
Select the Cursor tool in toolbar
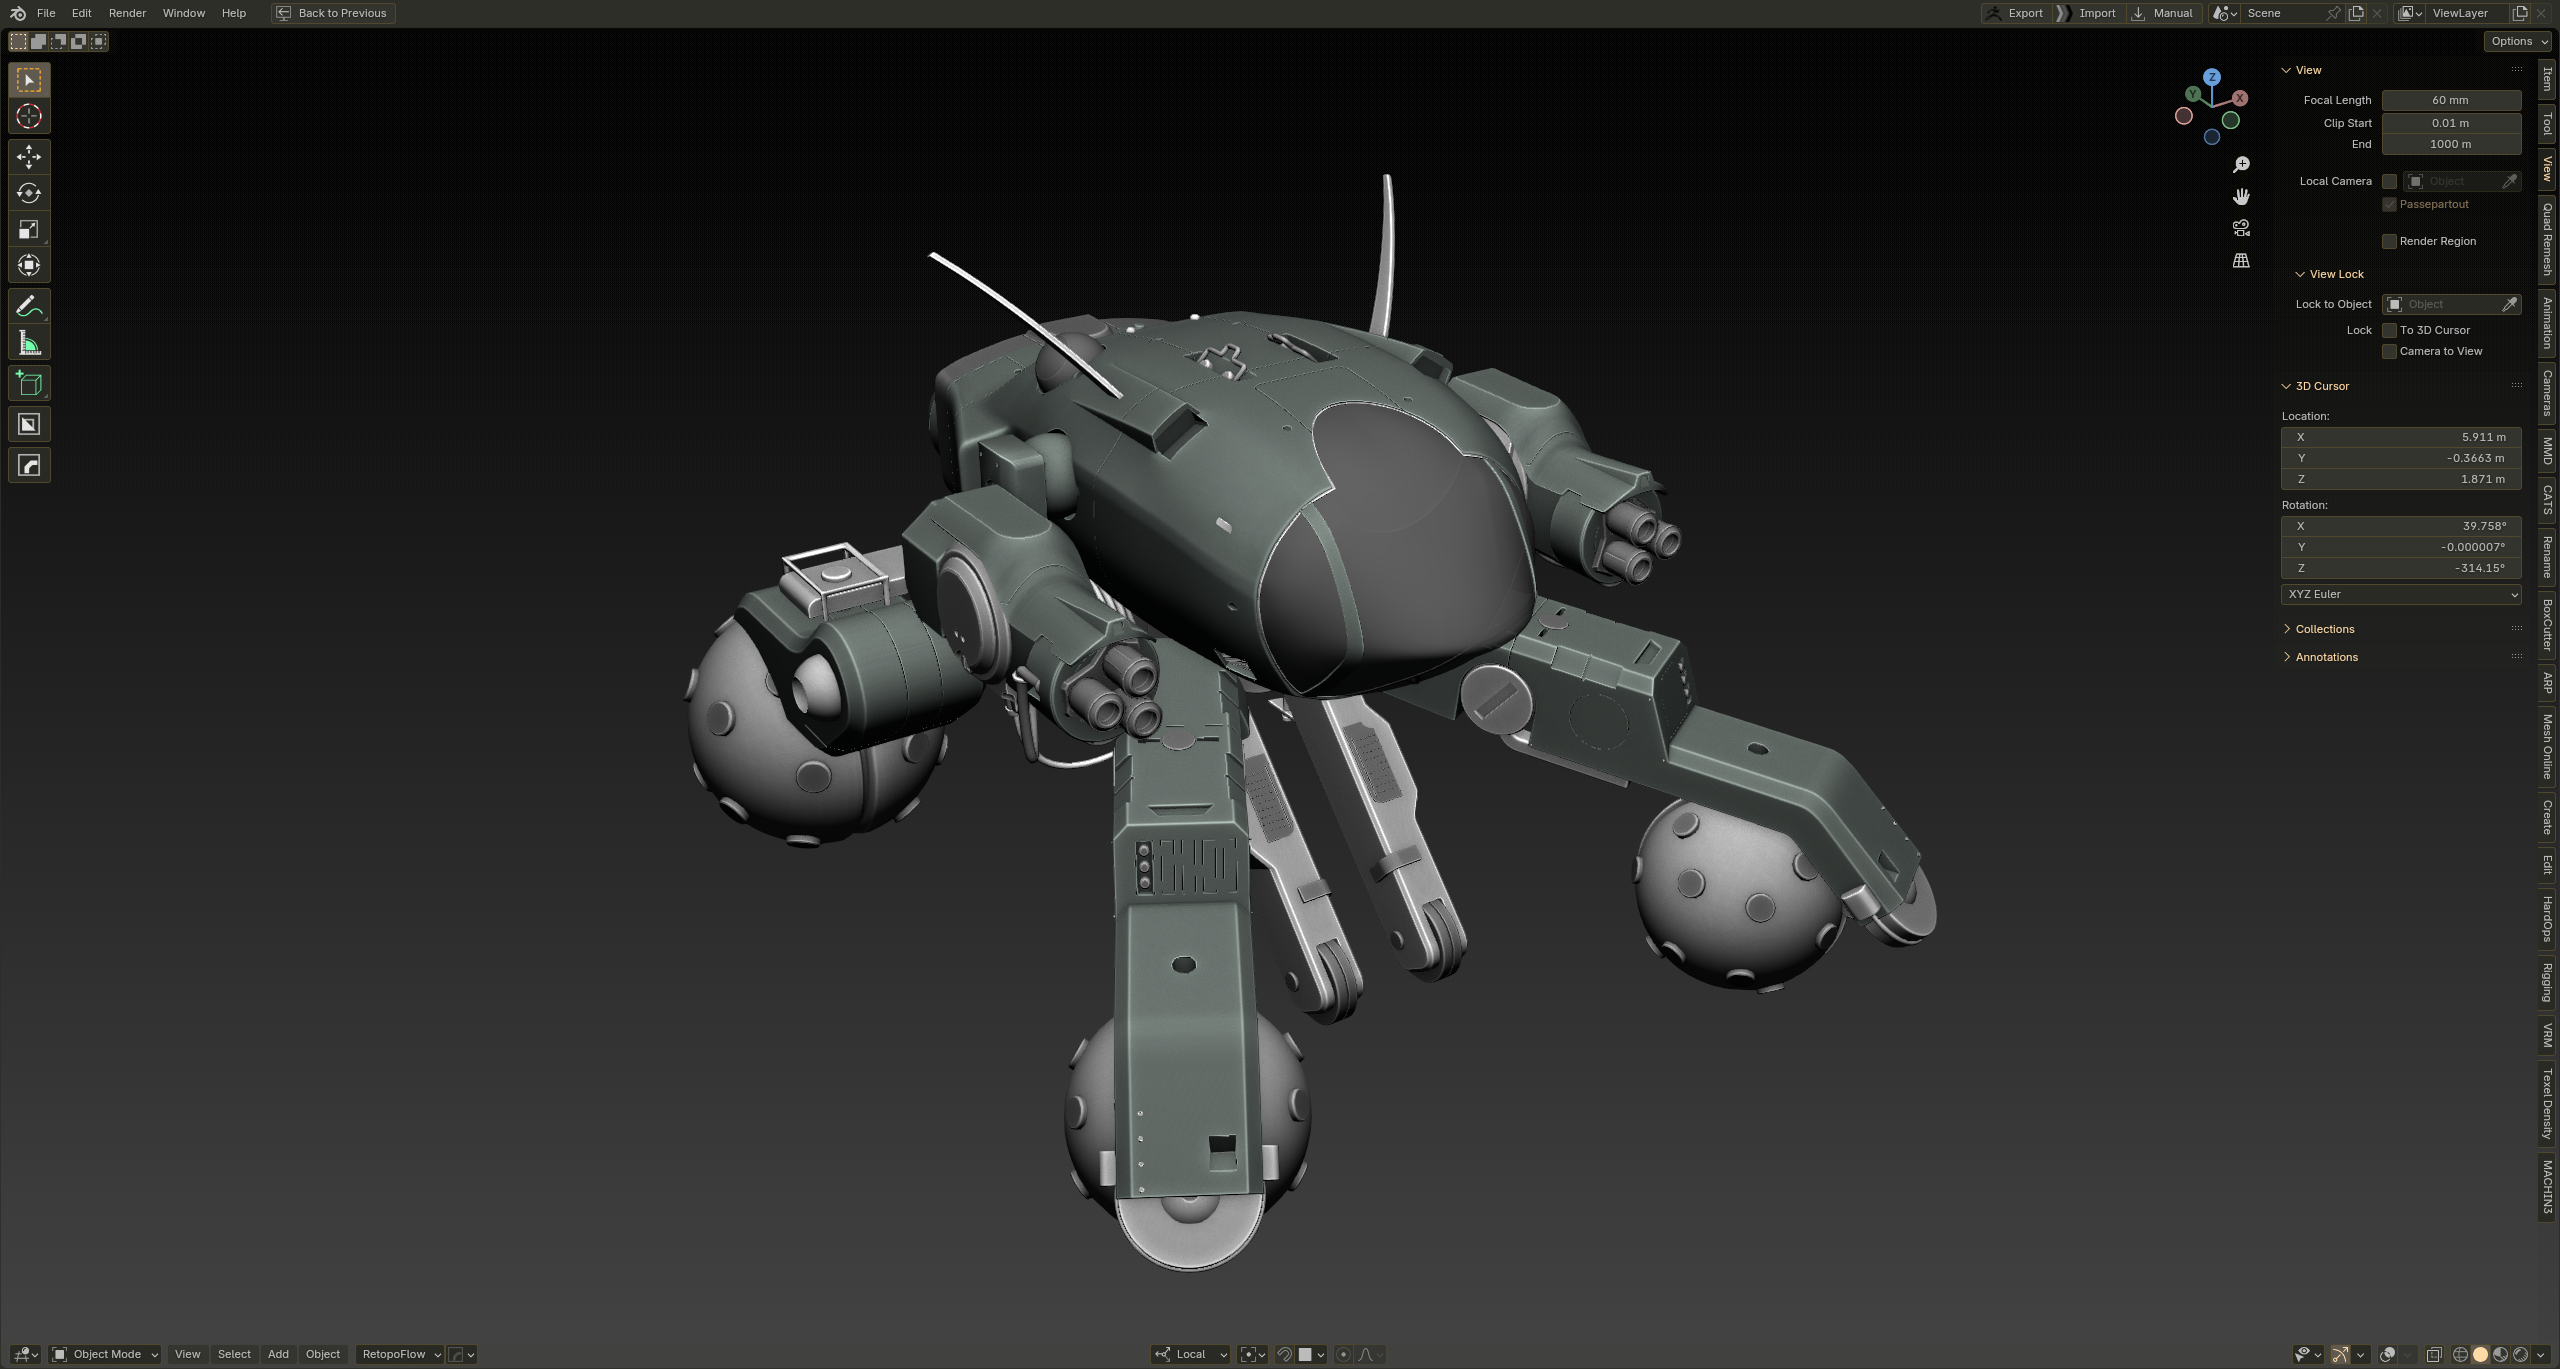(29, 116)
